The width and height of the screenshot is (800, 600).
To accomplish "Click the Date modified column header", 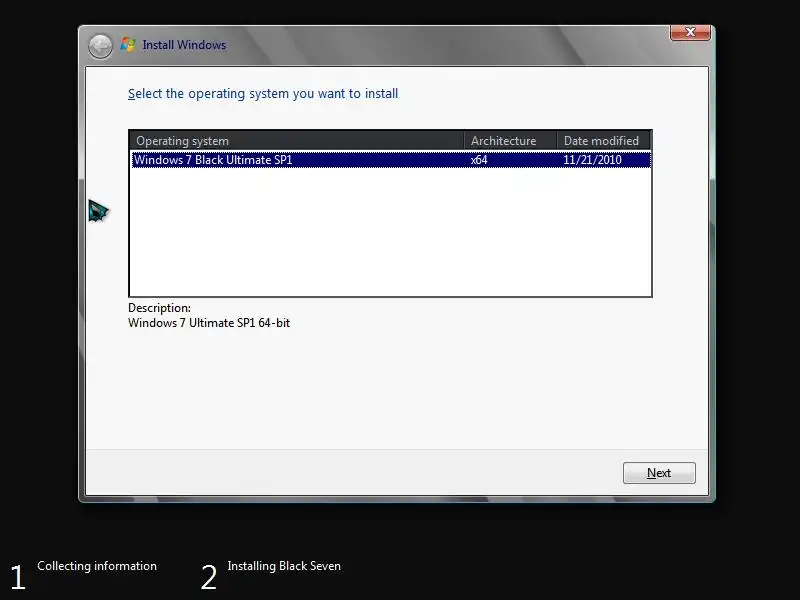I will 604,141.
